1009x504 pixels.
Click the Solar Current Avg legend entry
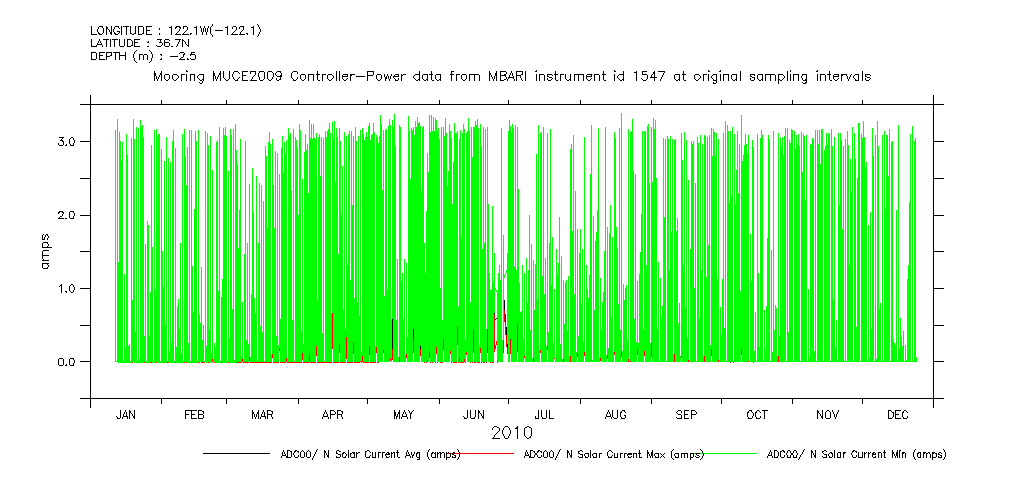[370, 454]
